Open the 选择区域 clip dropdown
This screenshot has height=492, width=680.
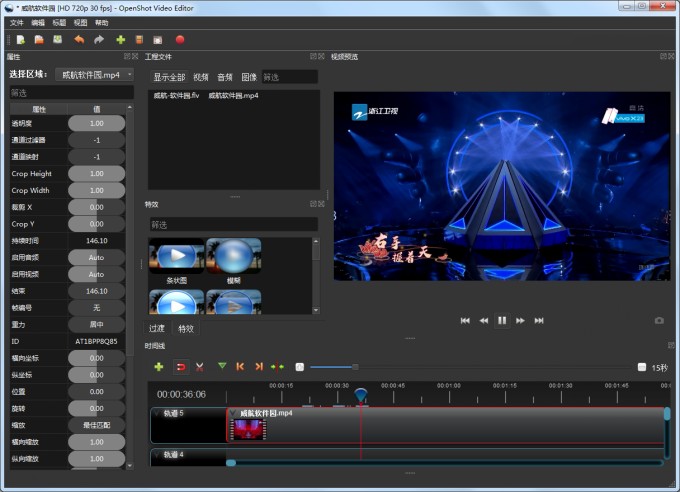click(95, 75)
